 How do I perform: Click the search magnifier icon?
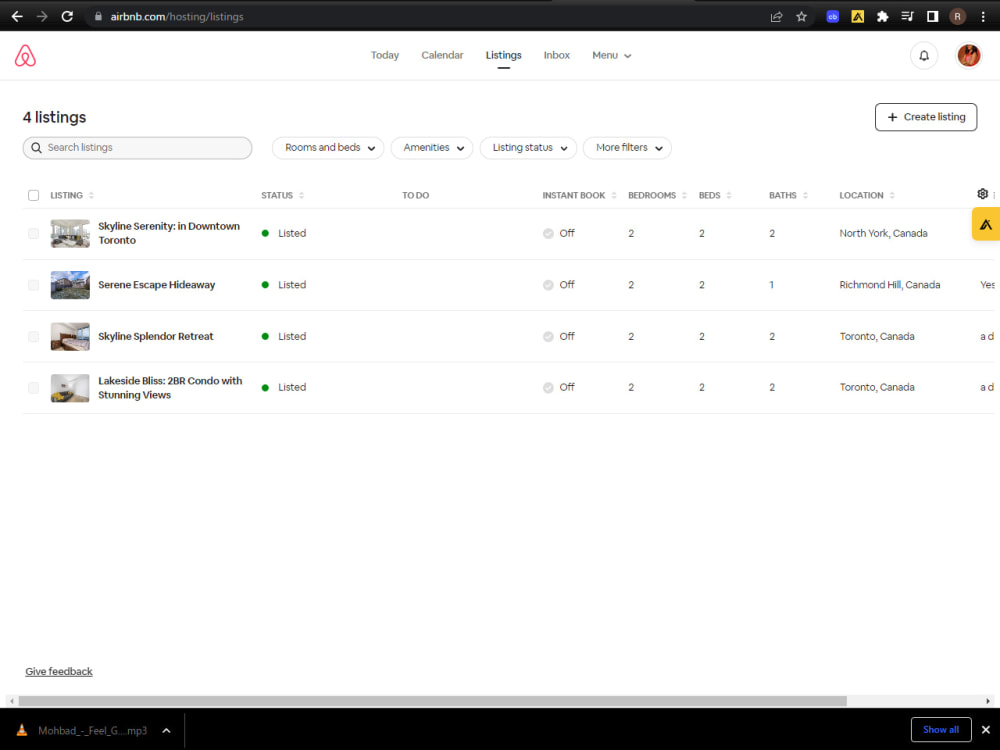click(x=36, y=148)
